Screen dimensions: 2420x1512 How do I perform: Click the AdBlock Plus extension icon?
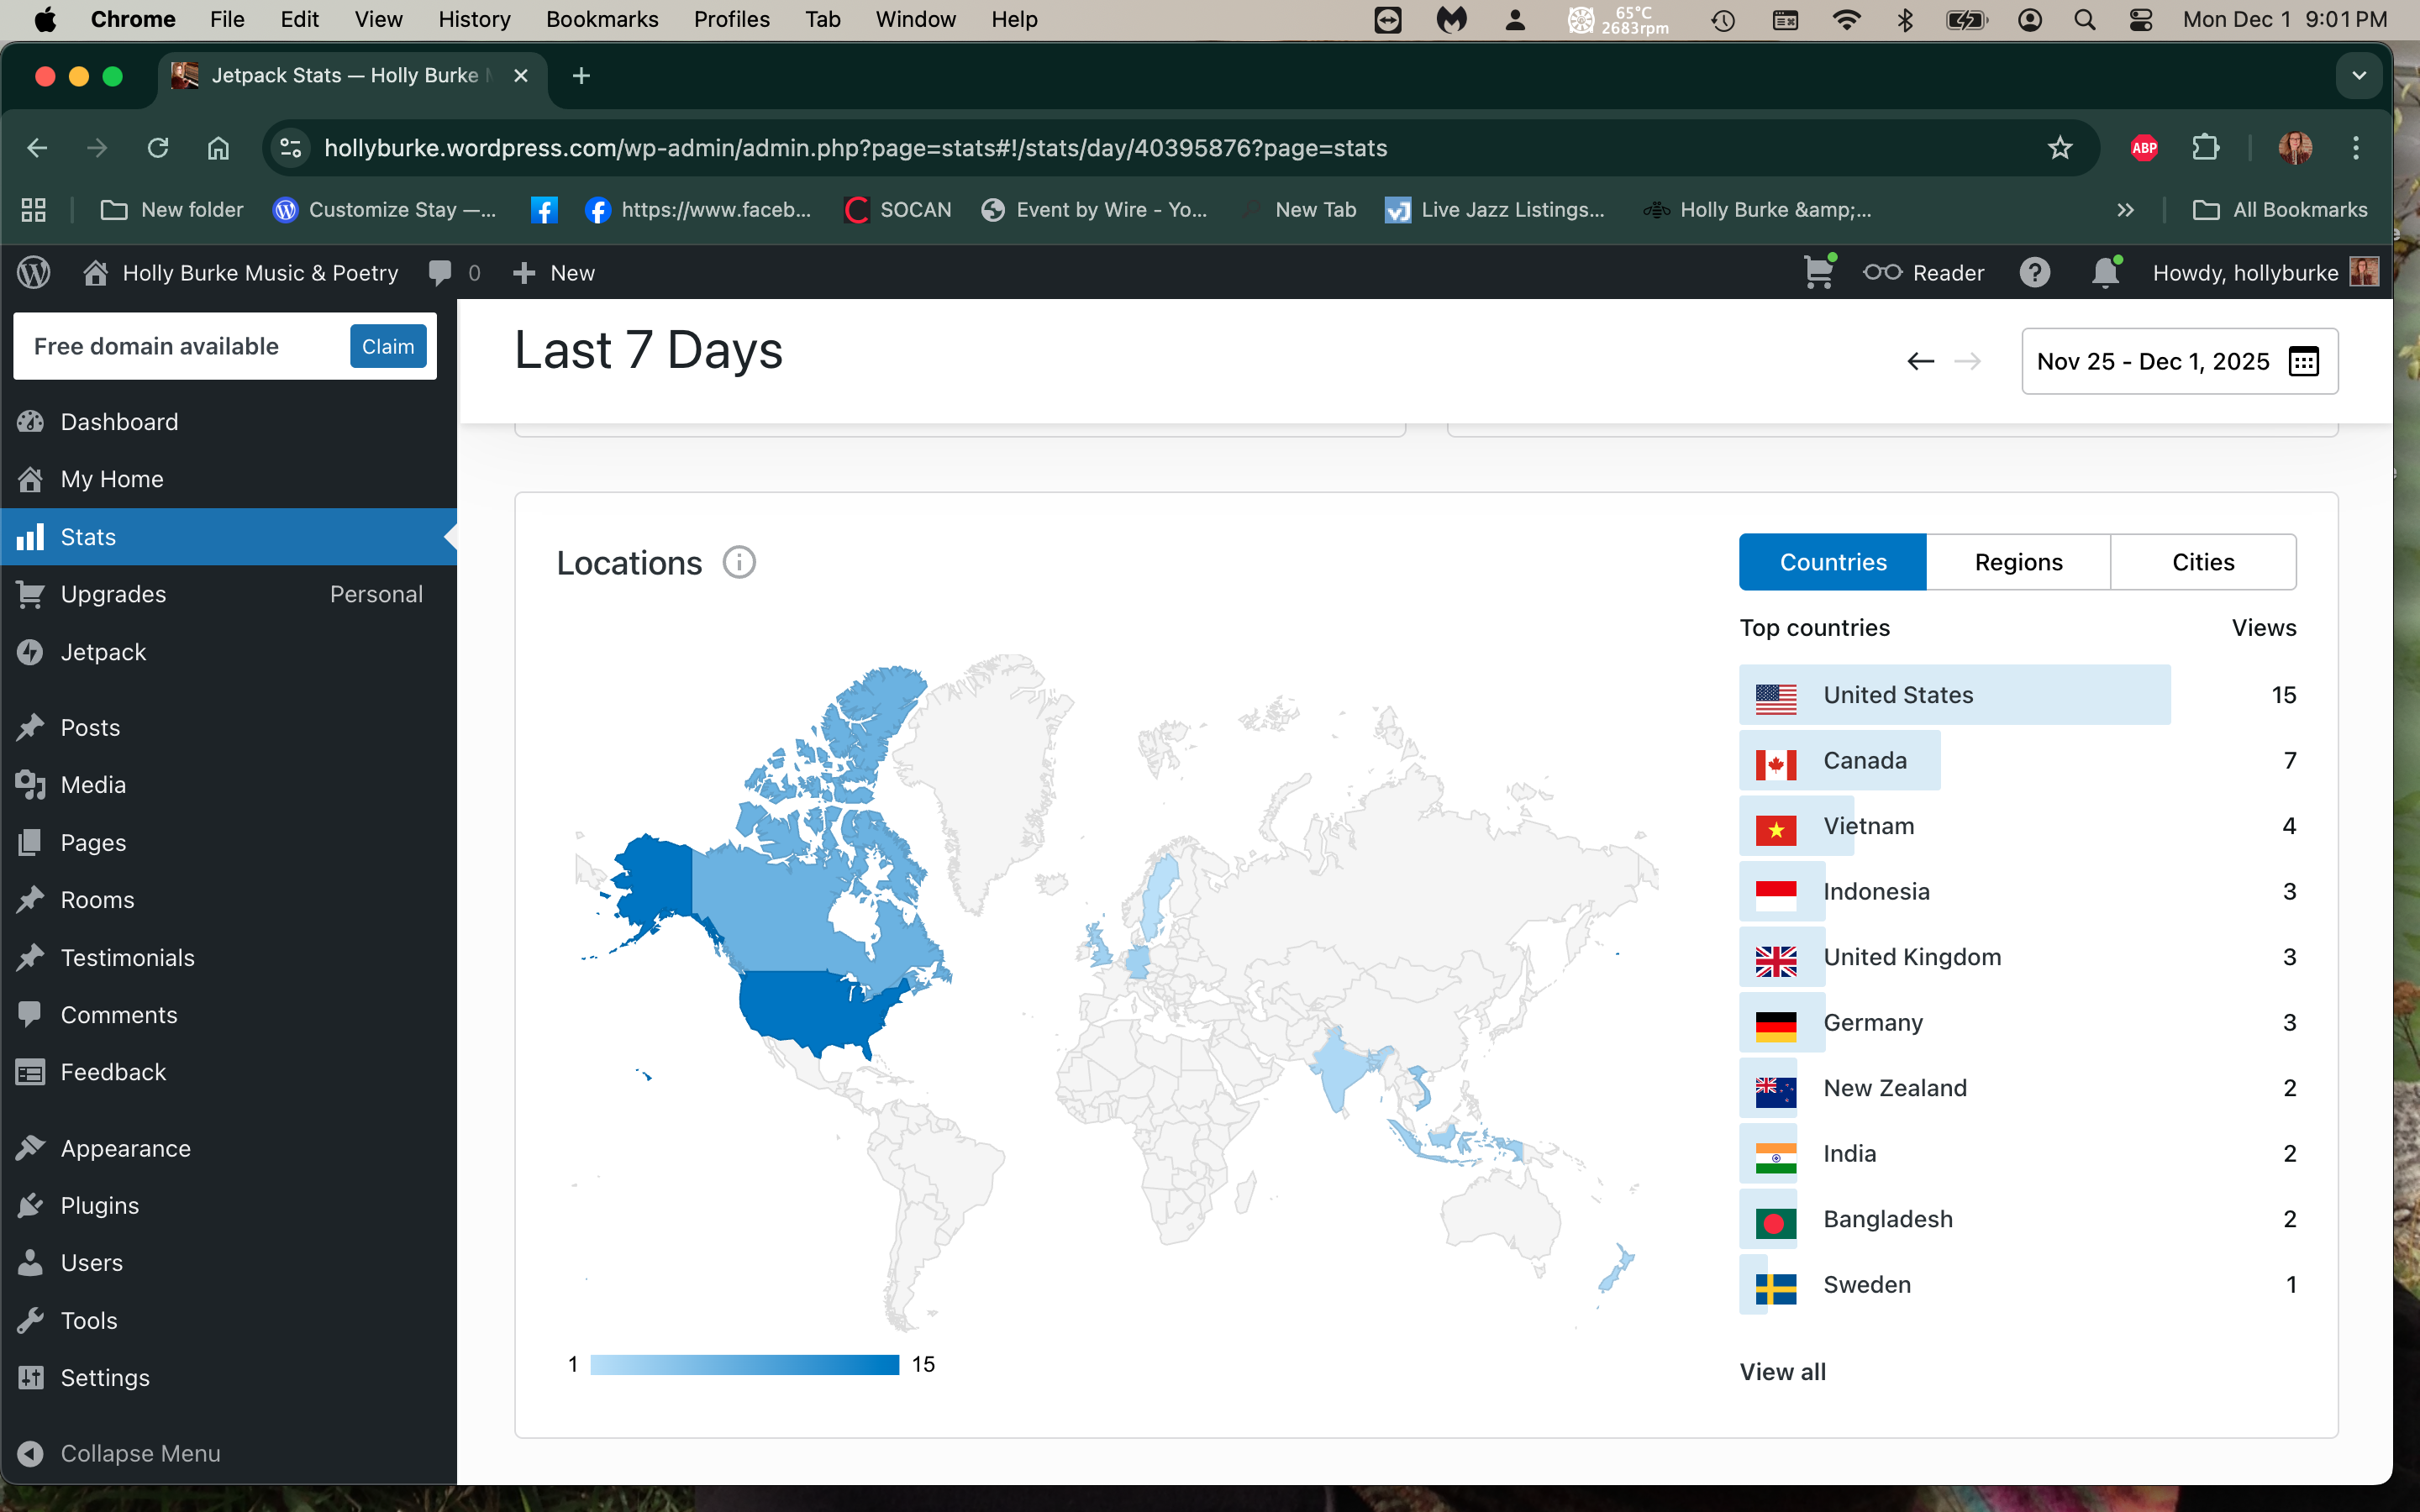(2143, 148)
